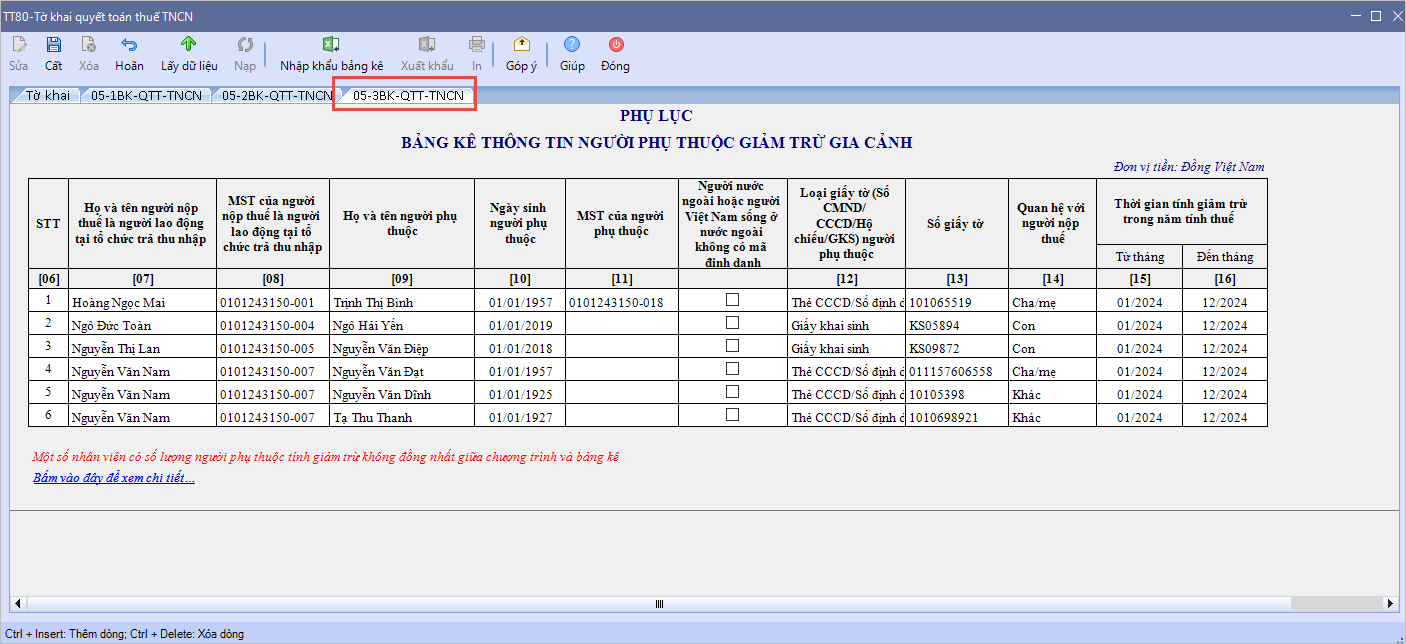
Task: Enable the foreigner checkbox for Tạ Thu Thanh
Action: pyautogui.click(x=732, y=415)
